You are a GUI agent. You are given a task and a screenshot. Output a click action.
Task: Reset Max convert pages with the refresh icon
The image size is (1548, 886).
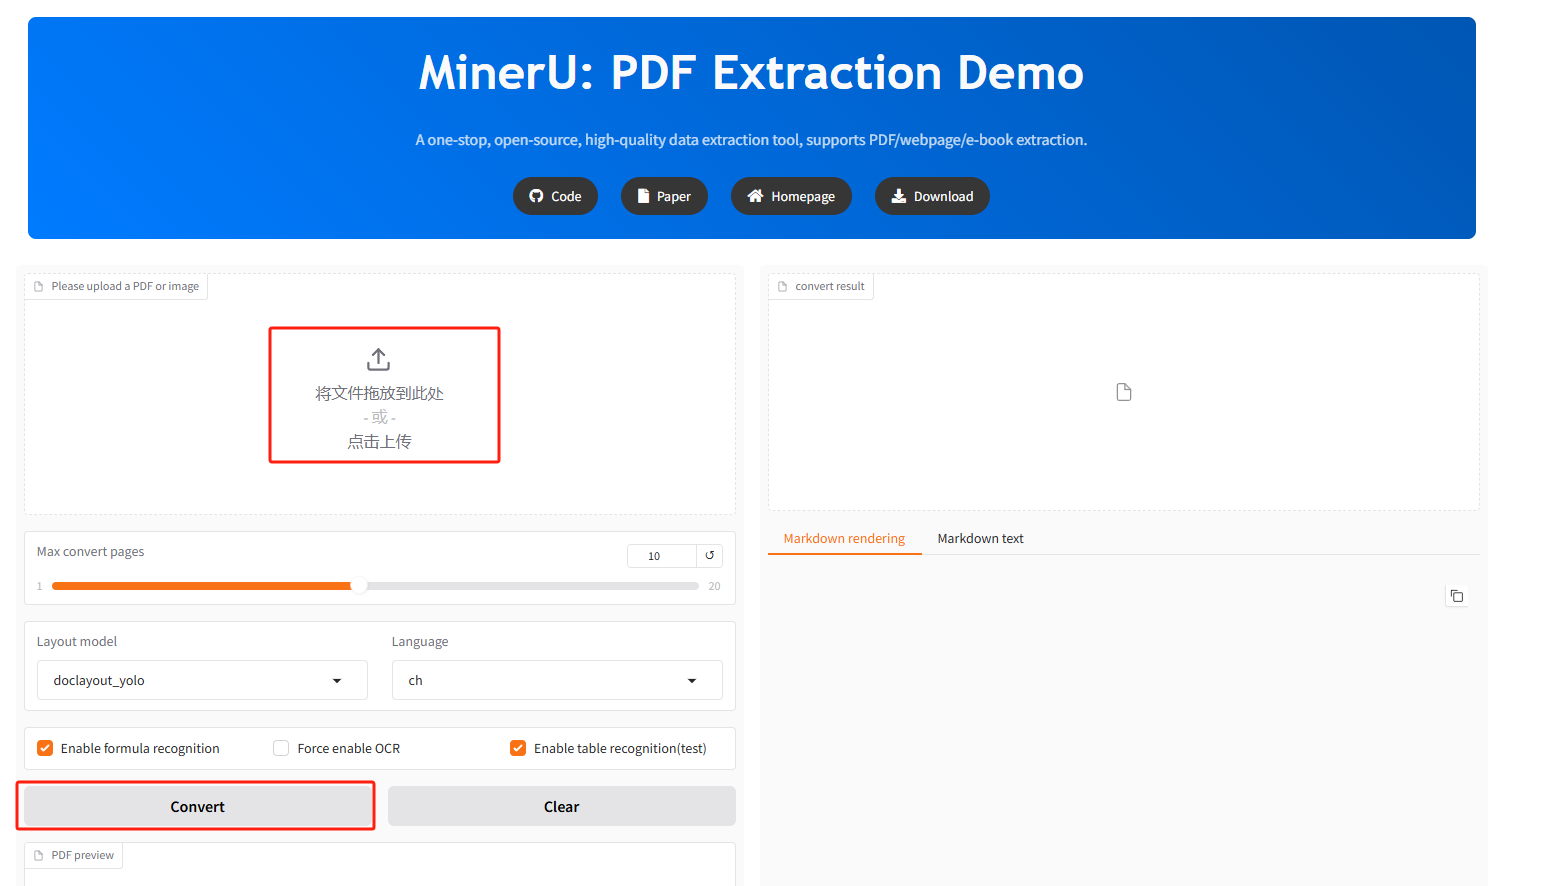(710, 556)
